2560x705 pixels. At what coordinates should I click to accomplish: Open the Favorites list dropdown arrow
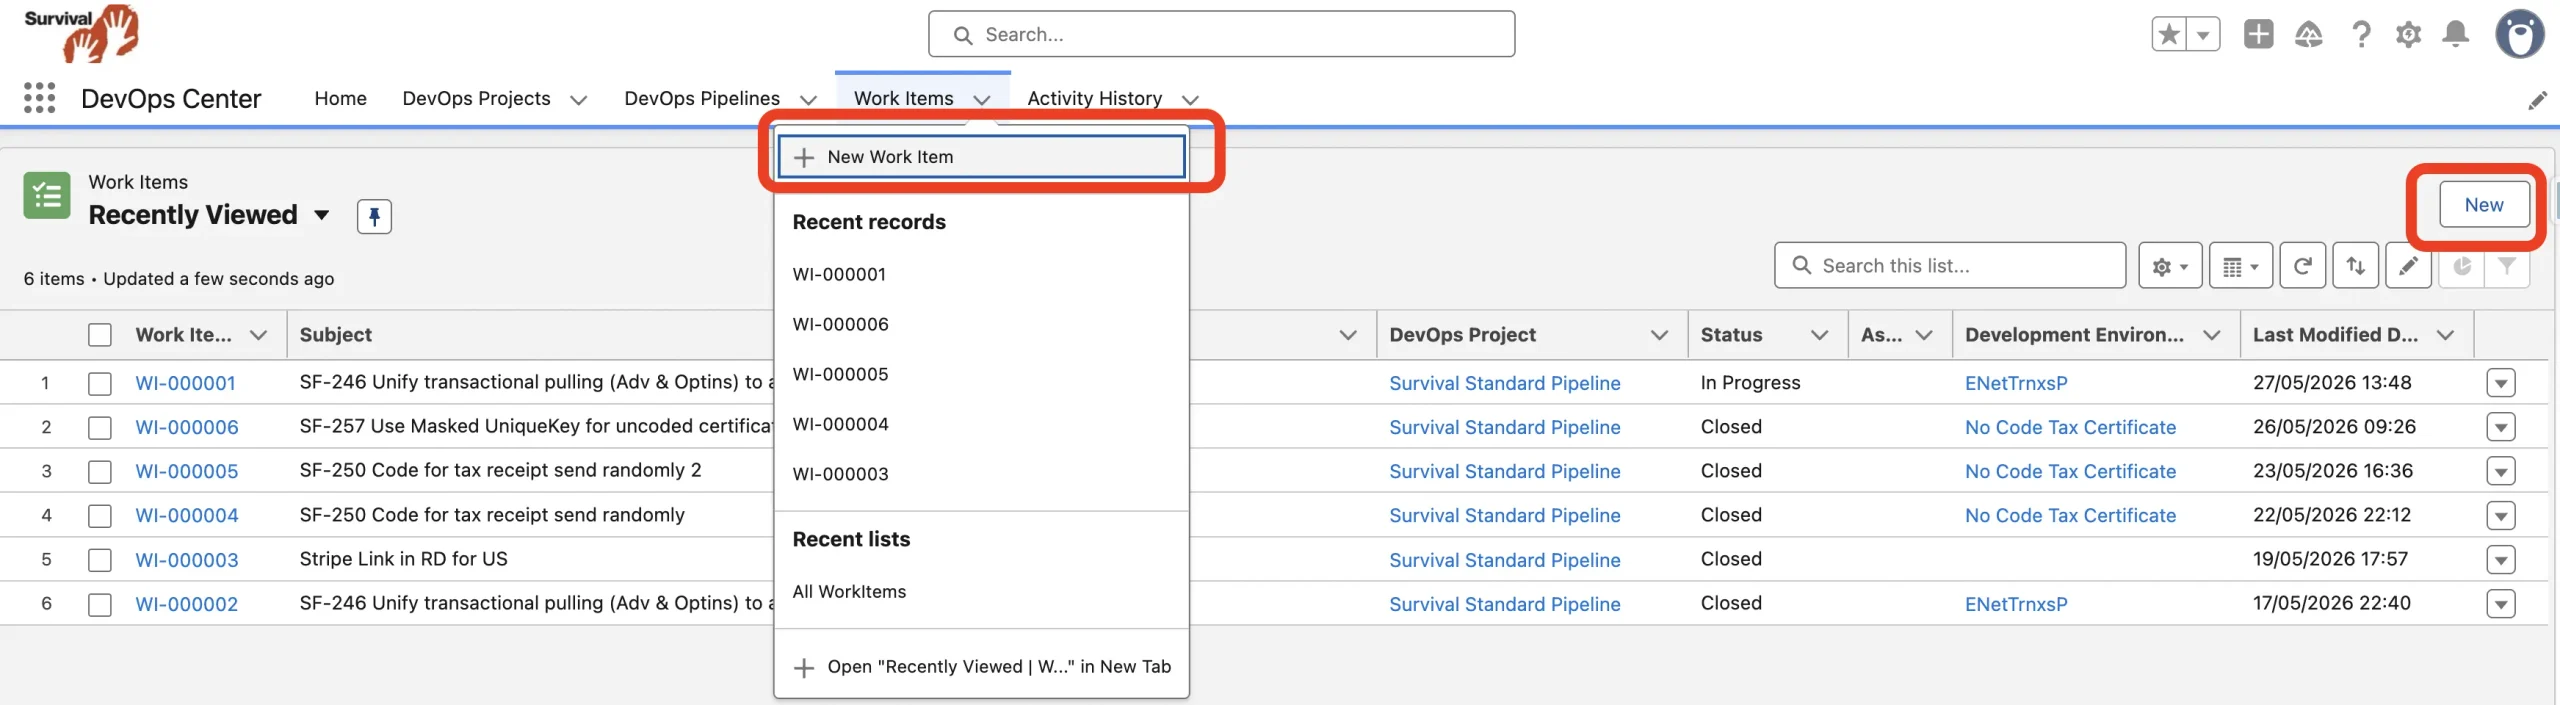click(x=2203, y=35)
